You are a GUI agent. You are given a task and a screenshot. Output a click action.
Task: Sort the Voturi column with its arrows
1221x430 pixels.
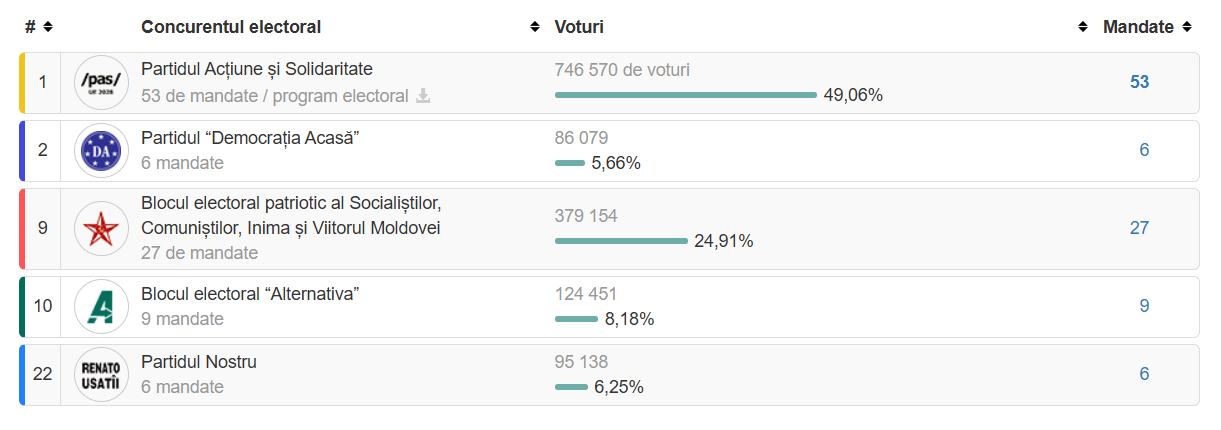(x=1082, y=27)
